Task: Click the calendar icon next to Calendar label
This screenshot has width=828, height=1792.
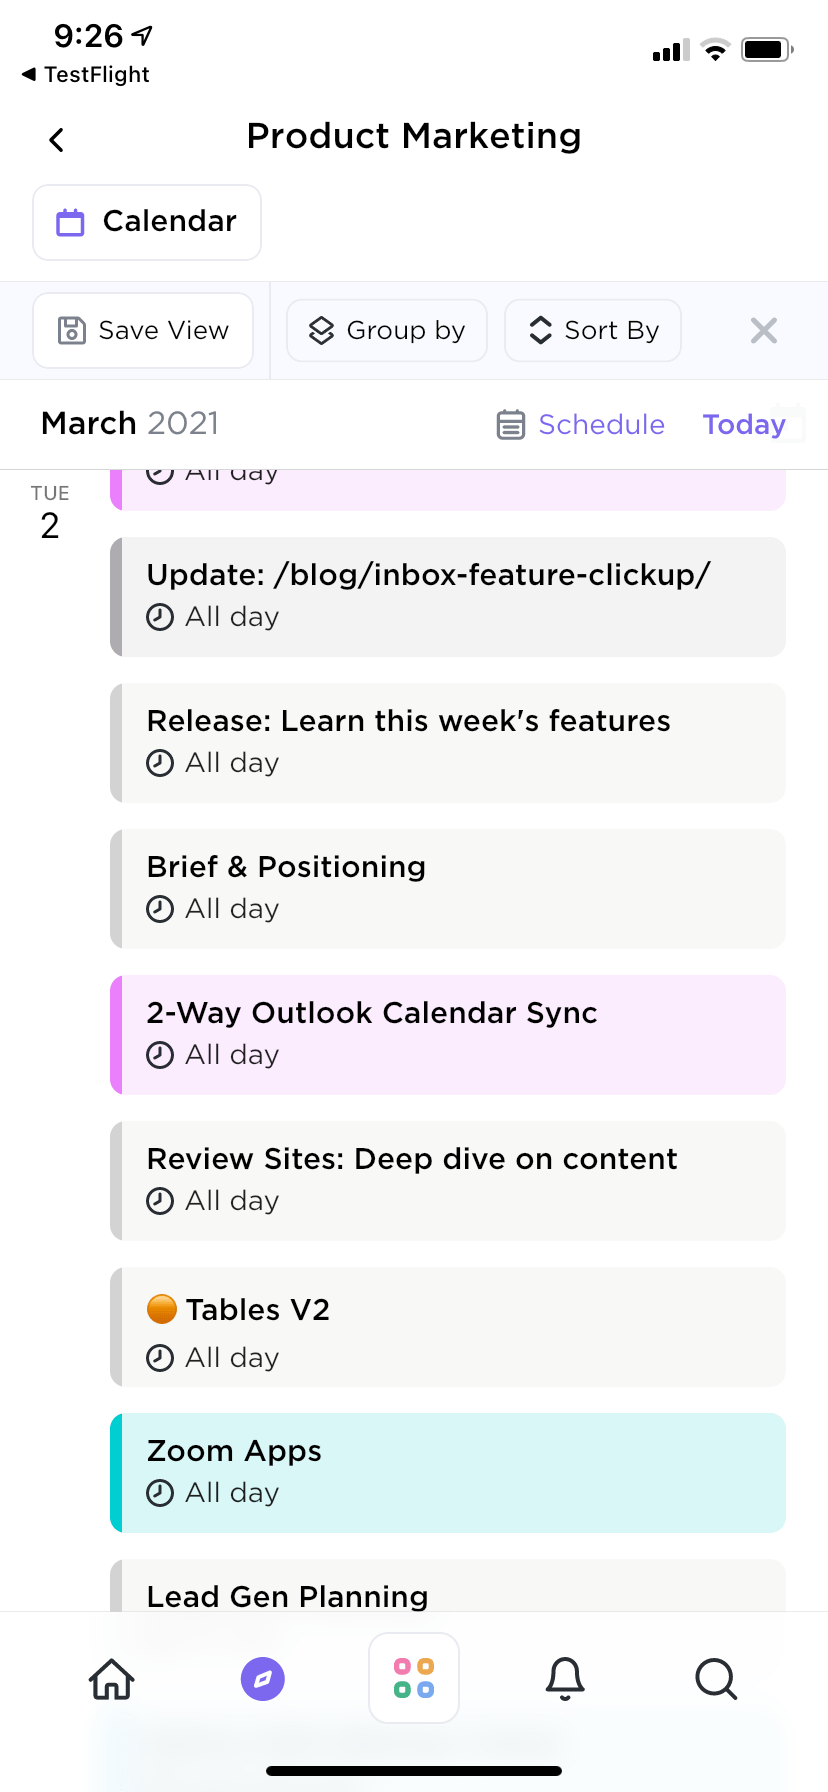Action: [69, 222]
